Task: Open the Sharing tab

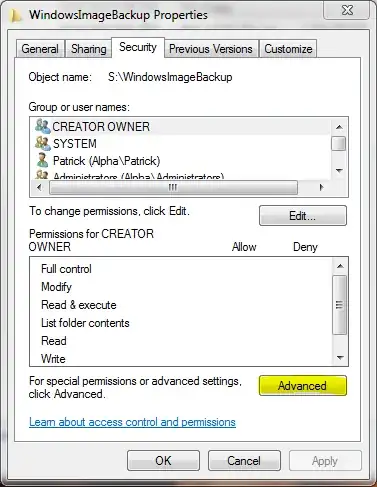Action: point(88,49)
